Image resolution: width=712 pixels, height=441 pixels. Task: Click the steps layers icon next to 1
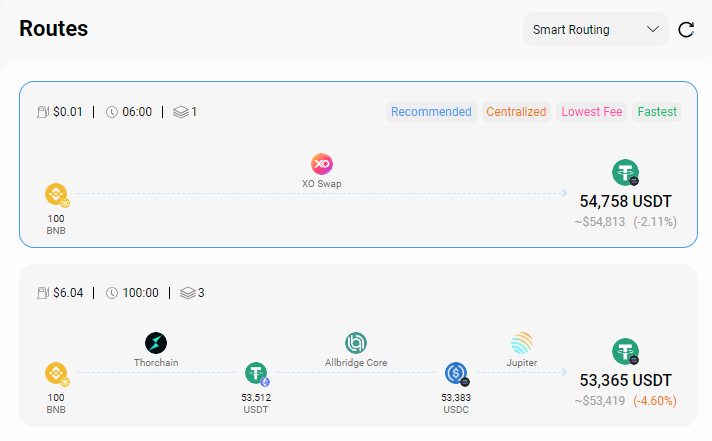coord(181,112)
